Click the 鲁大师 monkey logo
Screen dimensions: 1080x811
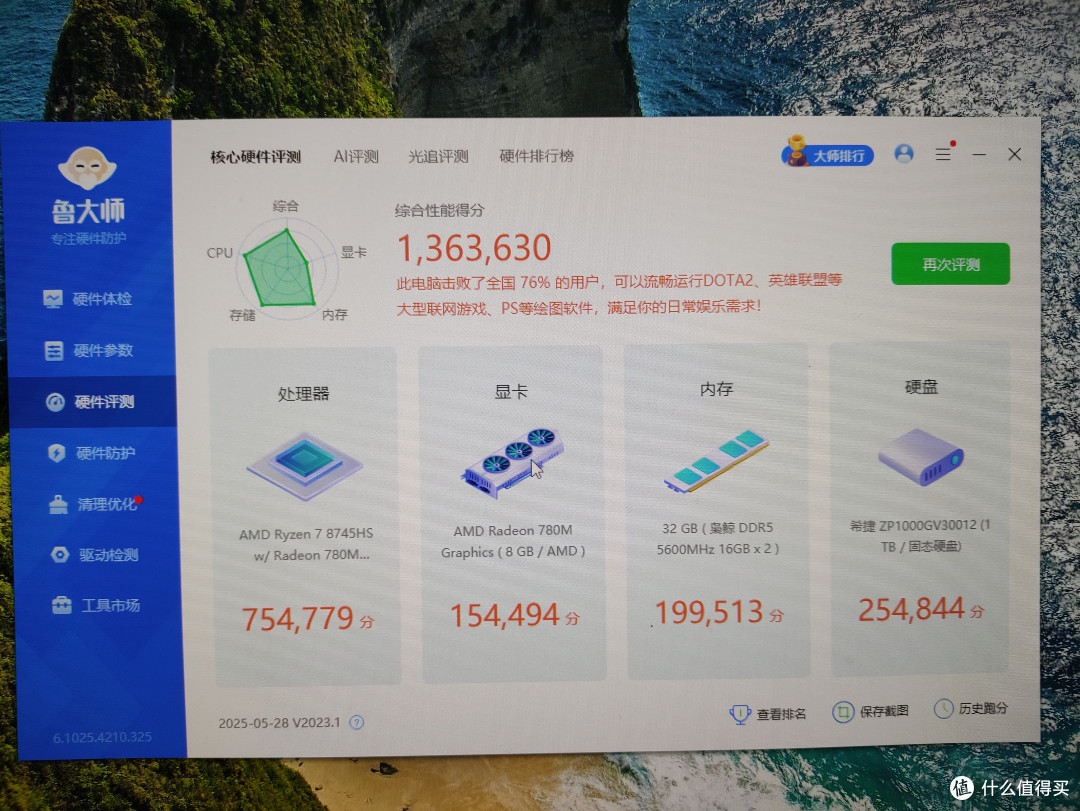tap(87, 168)
